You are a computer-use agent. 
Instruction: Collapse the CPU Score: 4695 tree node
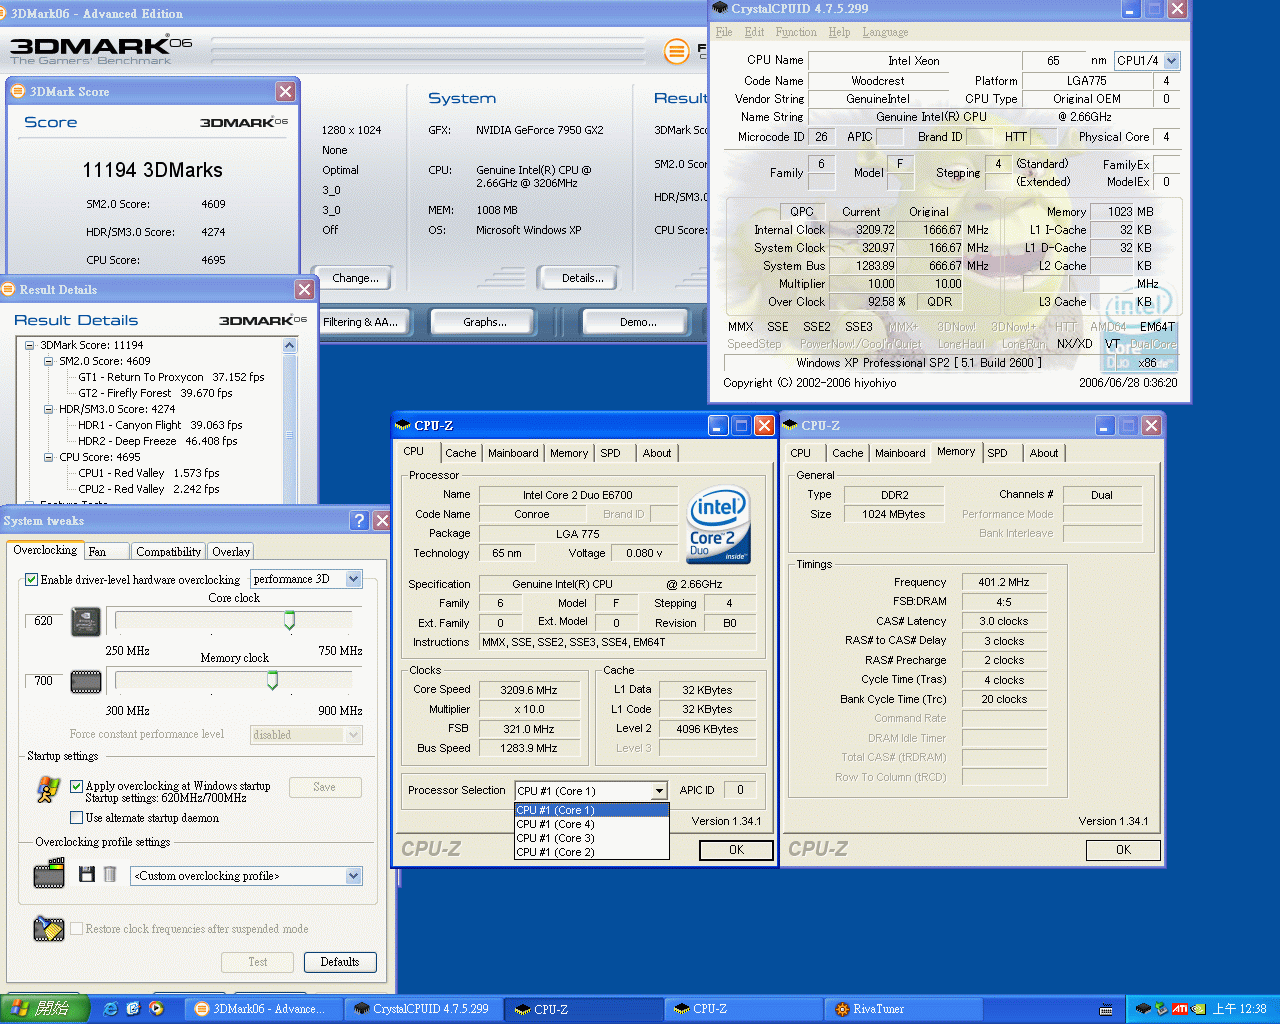click(48, 457)
